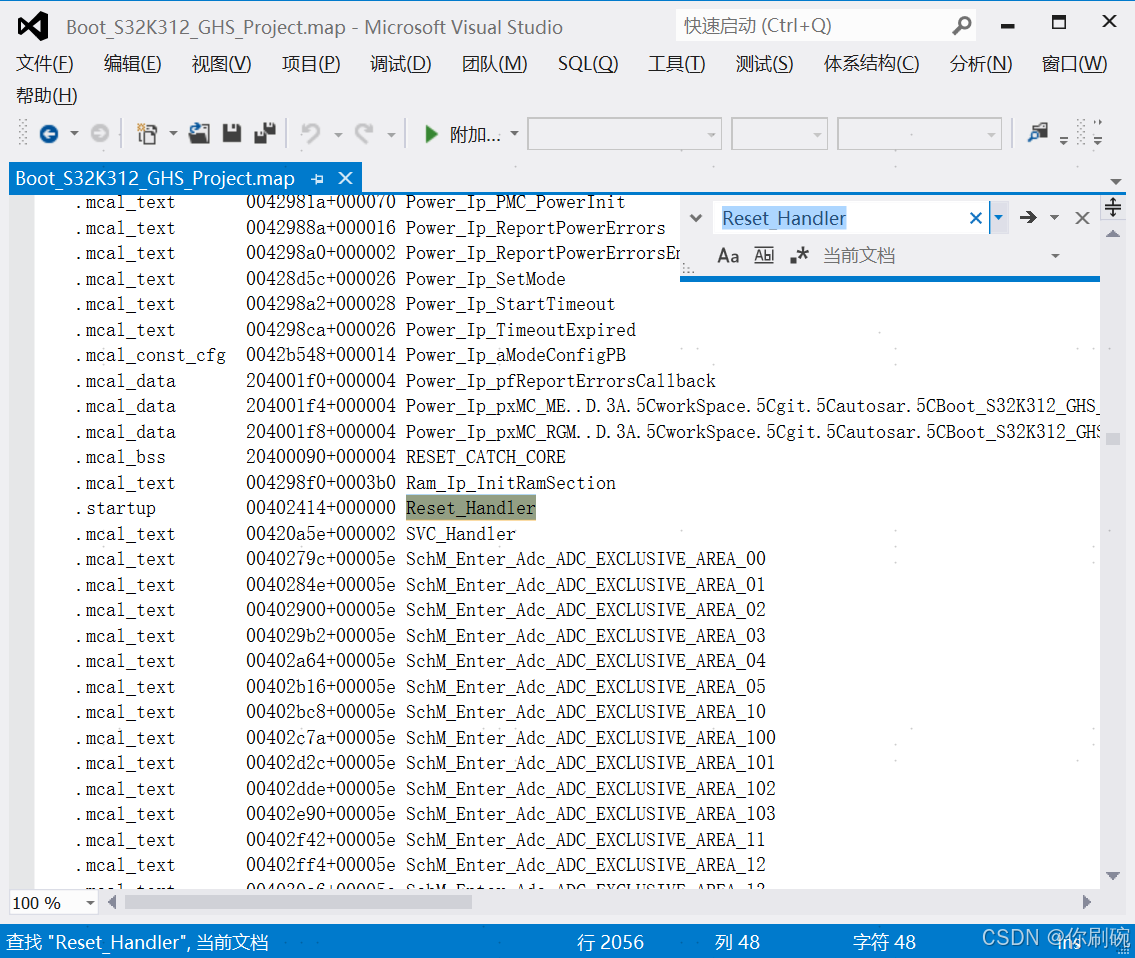Toggle Match Case in the find bar
Viewport: 1135px width, 958px height.
[x=728, y=255]
